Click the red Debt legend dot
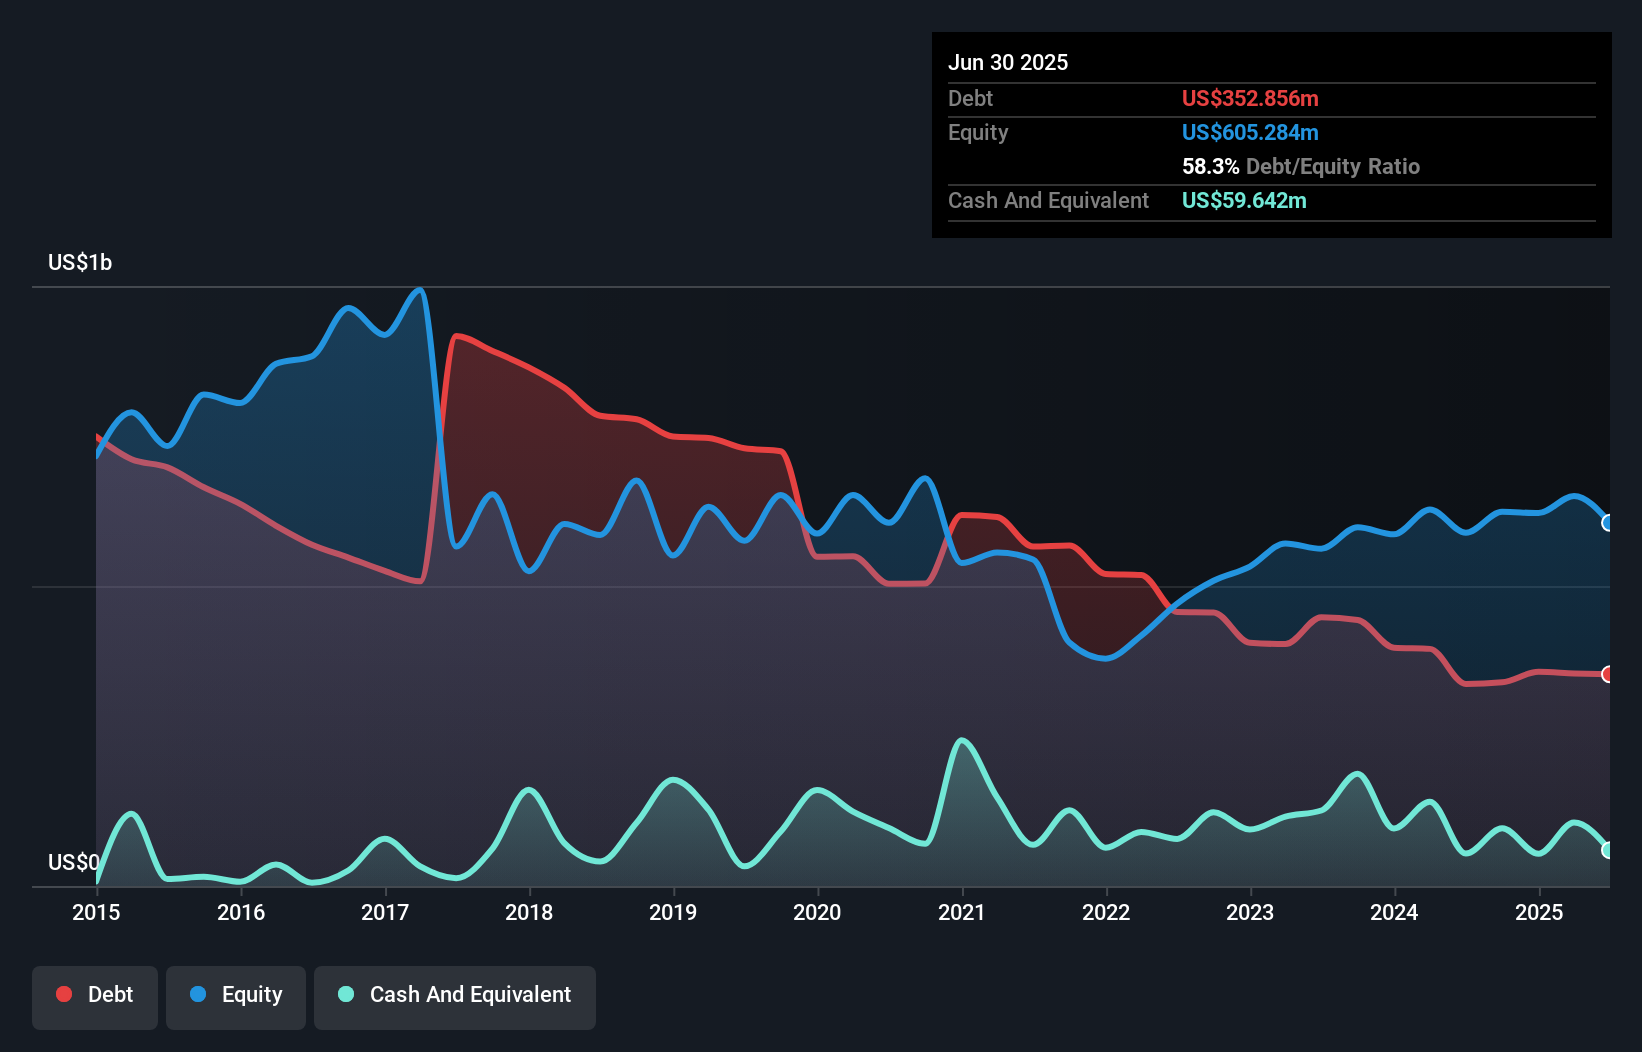Screen dimensions: 1642x1052 coord(62,994)
